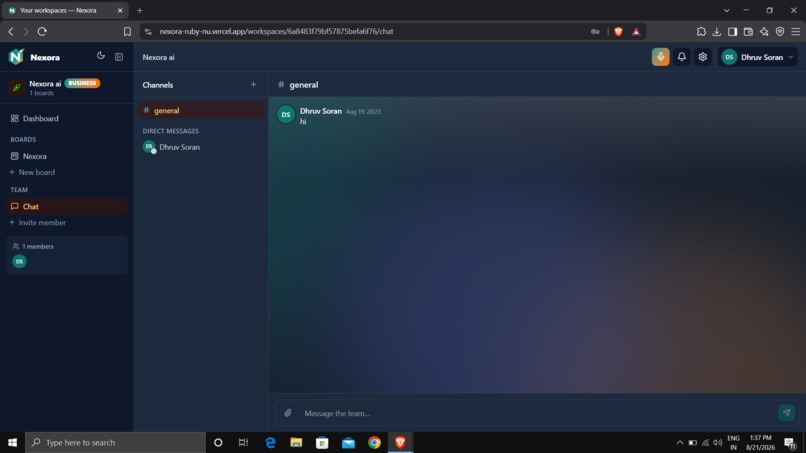This screenshot has width=806, height=453.
Task: Bookmark this page
Action: [127, 31]
